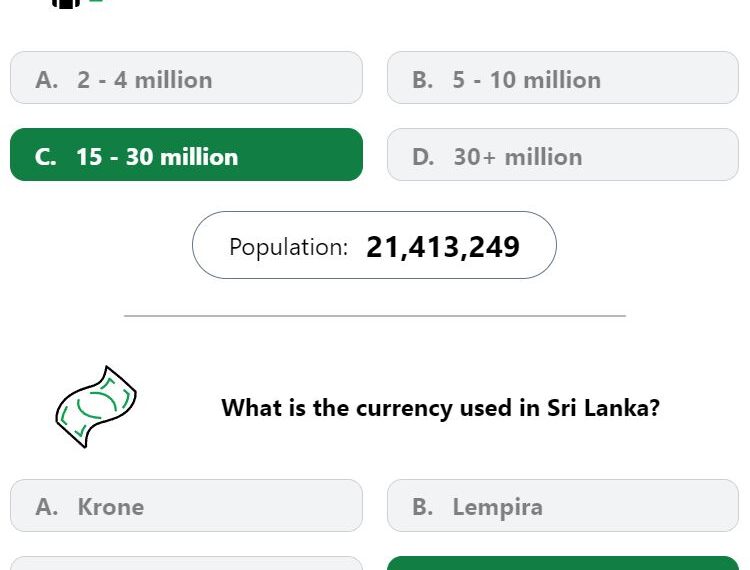Click the green highlighted currency answer at bottom
Image resolution: width=750 pixels, height=570 pixels.
[562, 563]
